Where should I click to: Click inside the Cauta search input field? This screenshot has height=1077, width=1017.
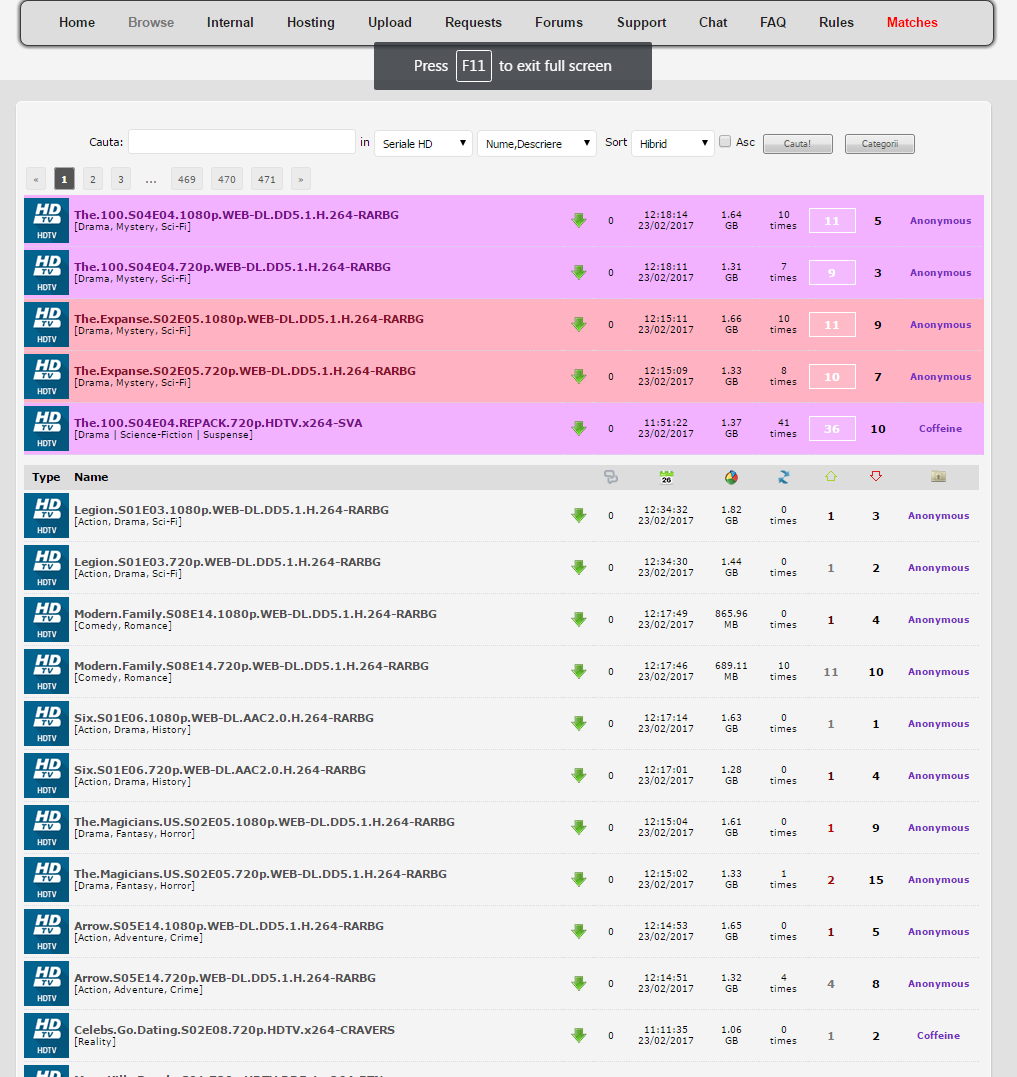[240, 142]
